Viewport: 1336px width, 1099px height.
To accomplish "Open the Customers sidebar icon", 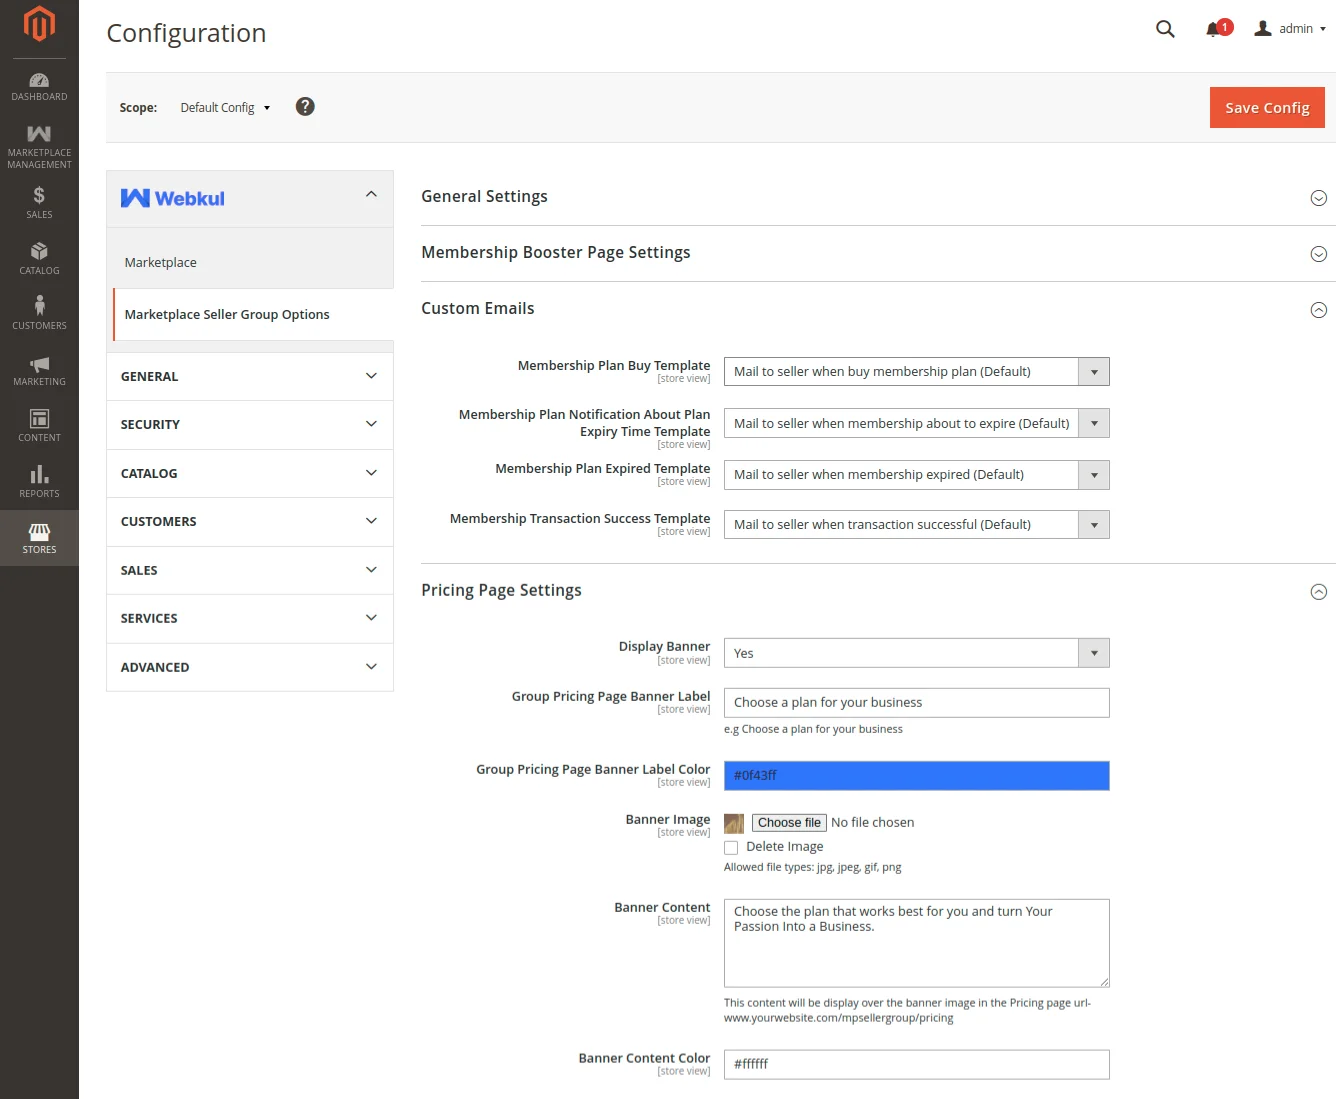I will coord(39,311).
